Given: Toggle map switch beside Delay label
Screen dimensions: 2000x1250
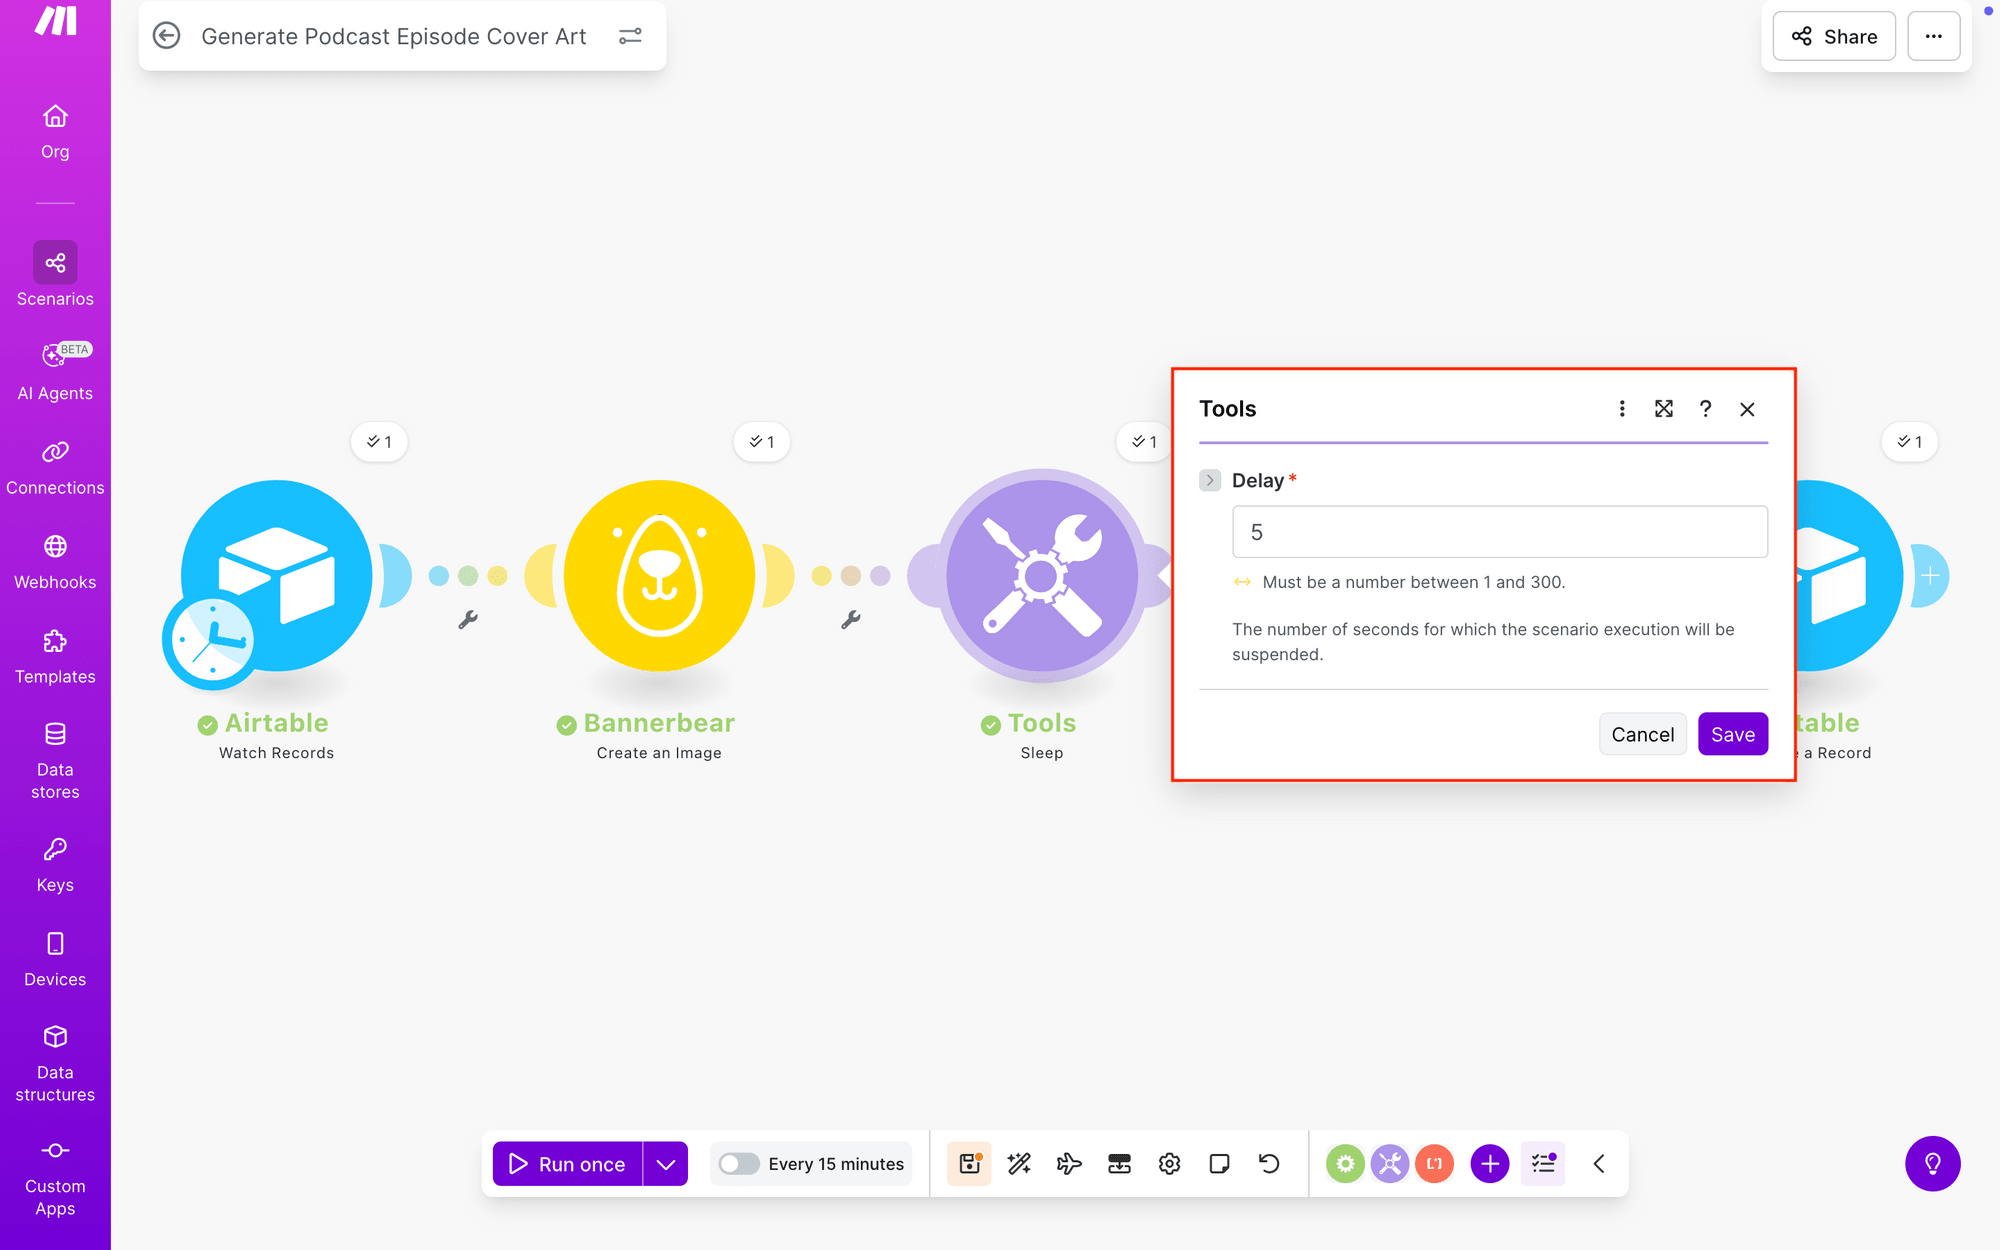Looking at the screenshot, I should pos(1210,480).
